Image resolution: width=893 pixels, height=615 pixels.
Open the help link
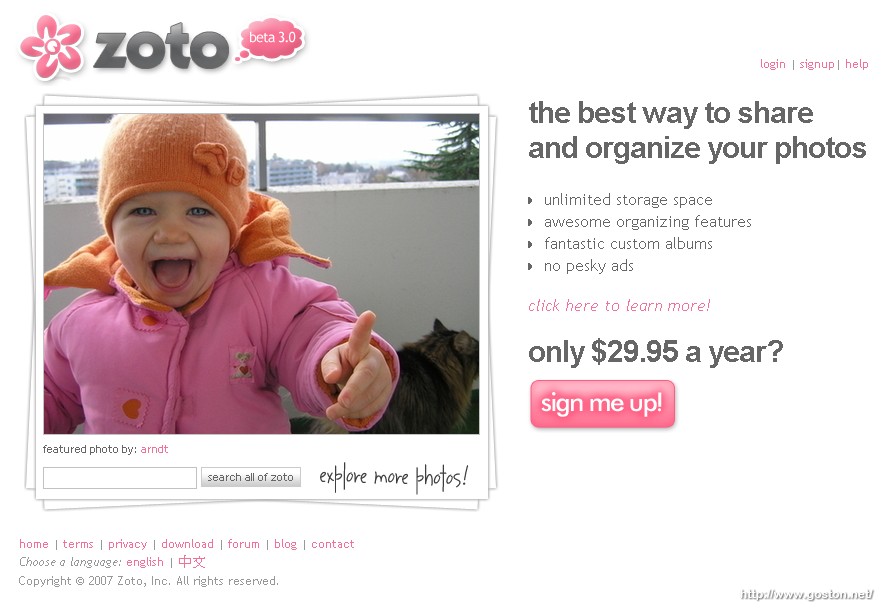[x=857, y=64]
